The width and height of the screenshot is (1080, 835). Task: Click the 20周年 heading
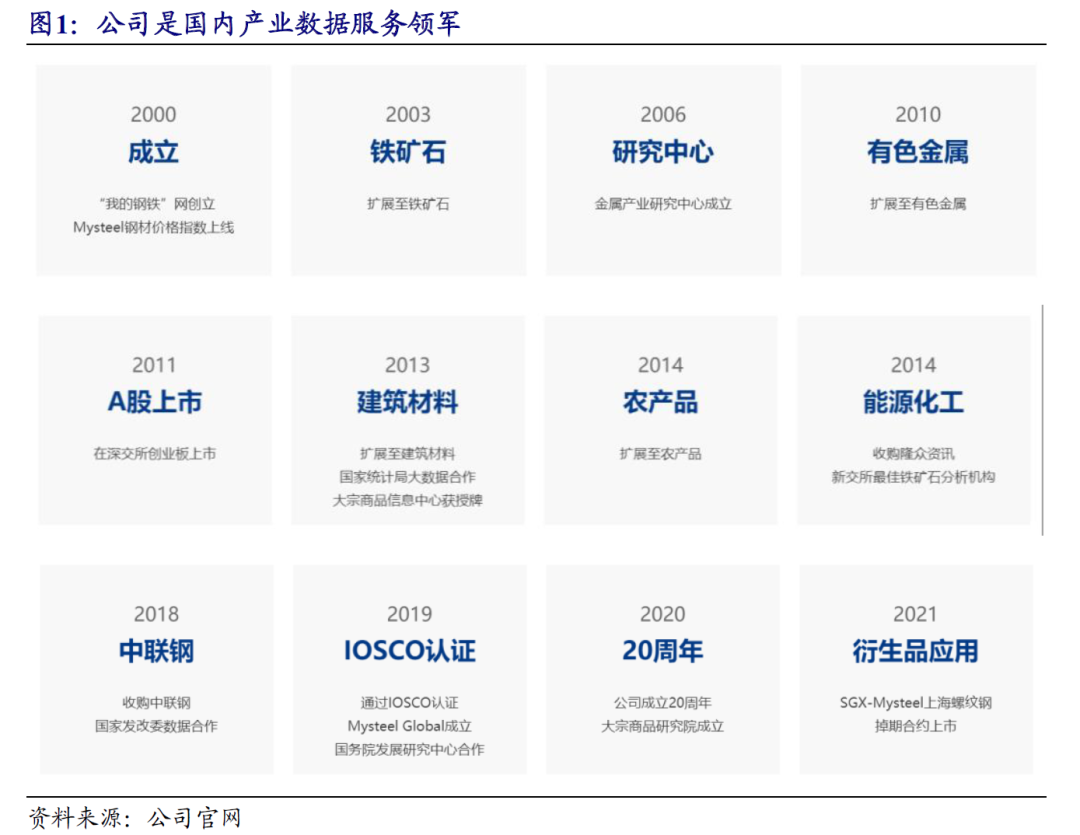point(663,651)
